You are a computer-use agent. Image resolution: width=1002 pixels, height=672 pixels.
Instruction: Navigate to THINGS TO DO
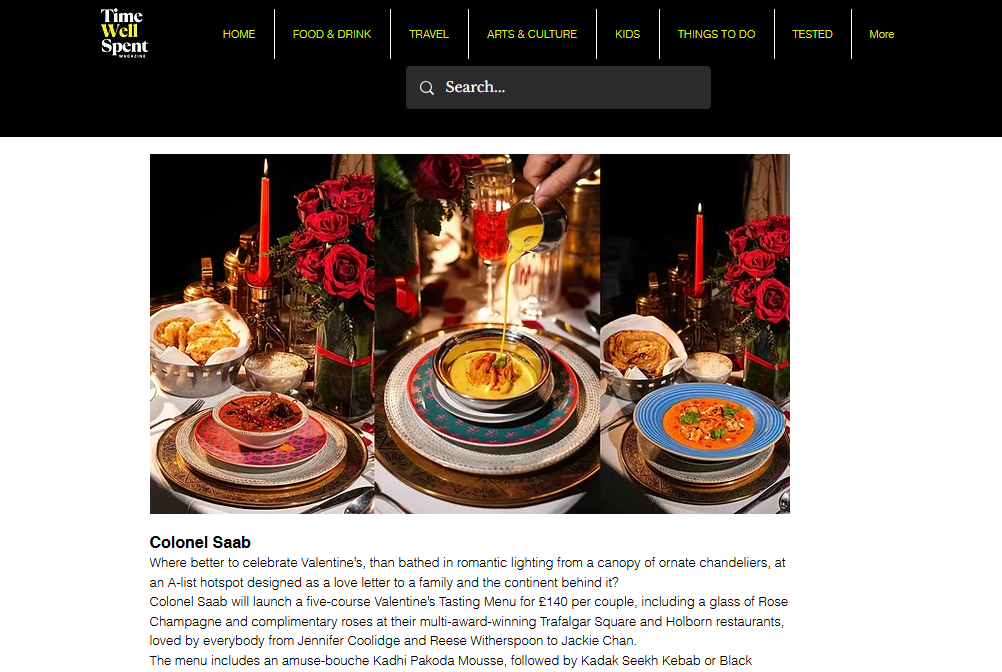coord(716,34)
